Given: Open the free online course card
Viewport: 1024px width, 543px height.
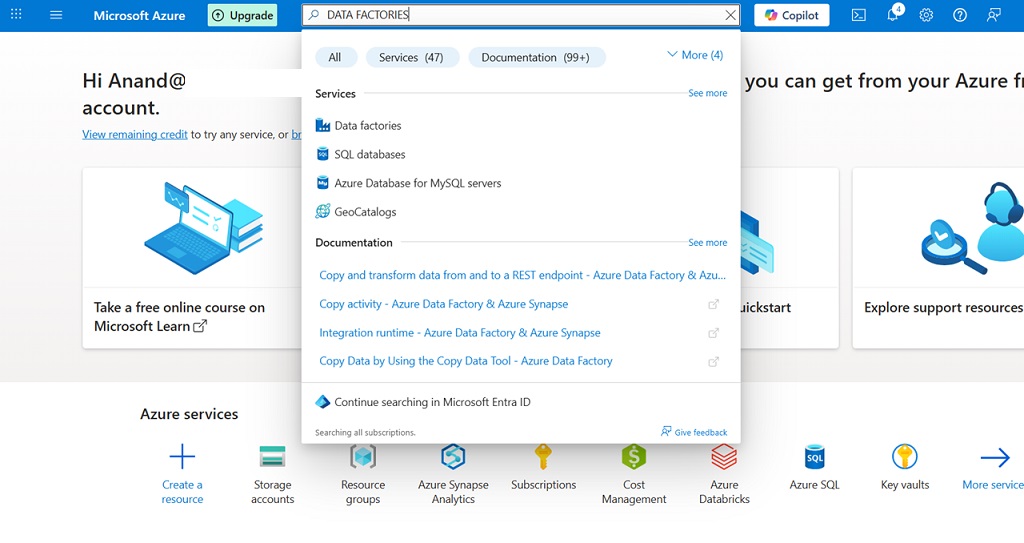Looking at the screenshot, I should [192, 257].
